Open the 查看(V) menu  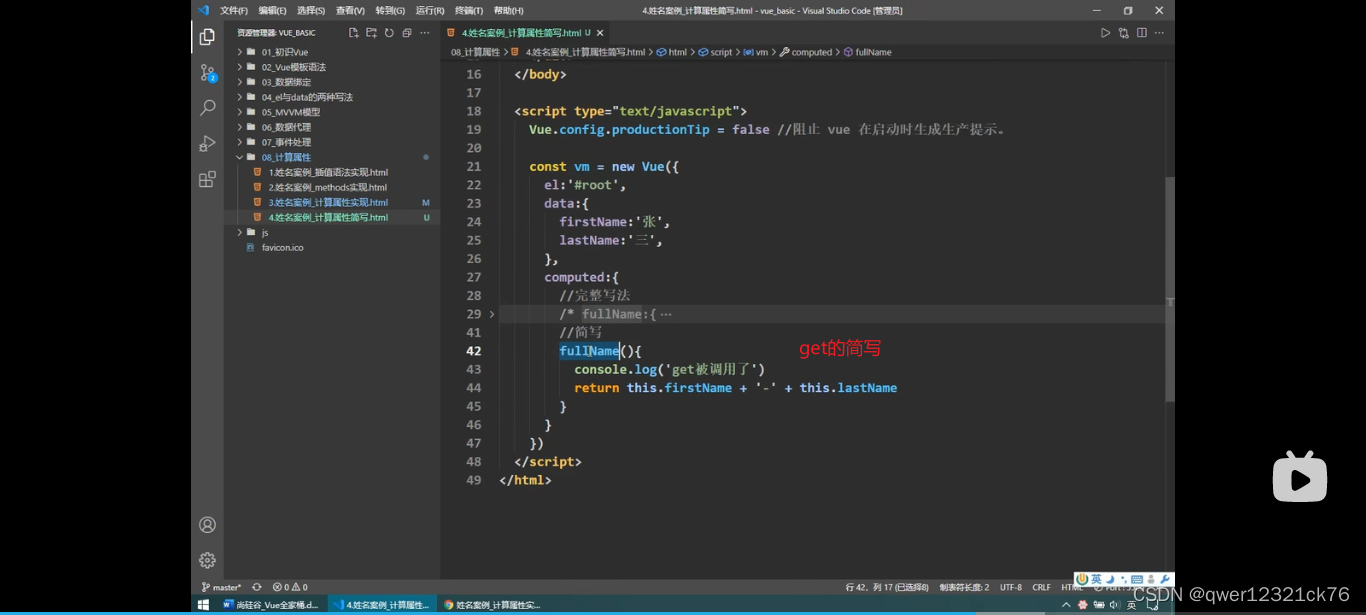(x=350, y=10)
